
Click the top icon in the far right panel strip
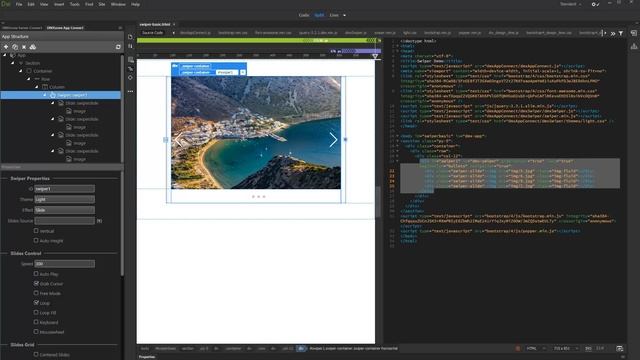pyautogui.click(x=633, y=33)
